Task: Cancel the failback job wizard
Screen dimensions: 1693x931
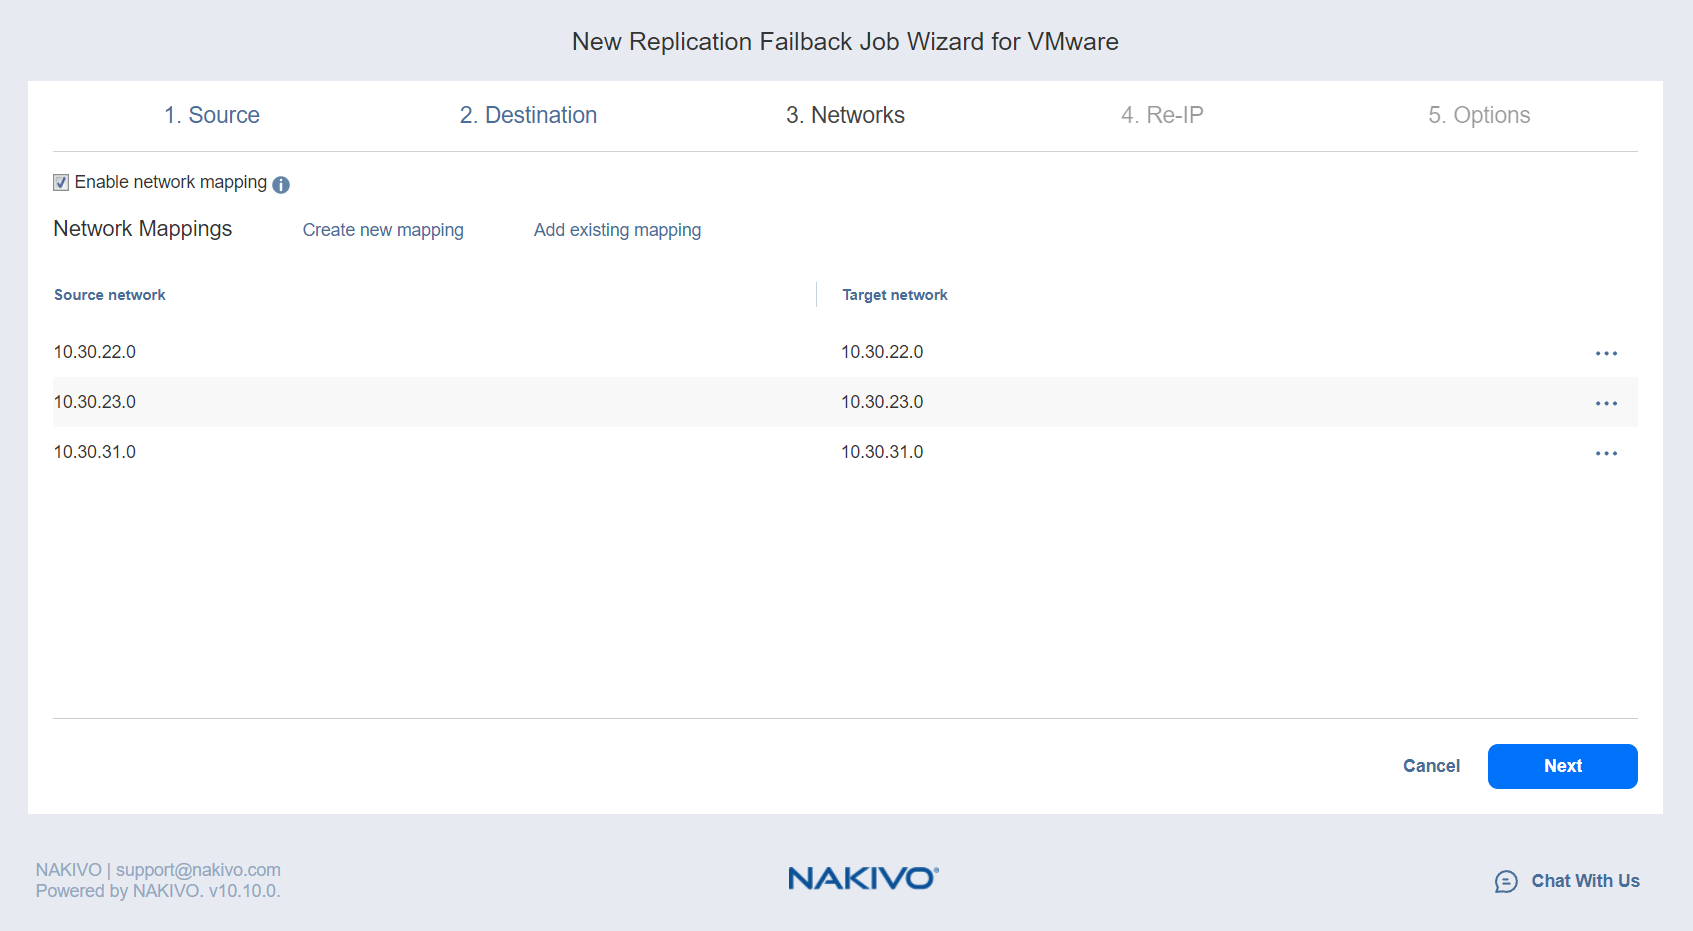Action: click(x=1431, y=766)
